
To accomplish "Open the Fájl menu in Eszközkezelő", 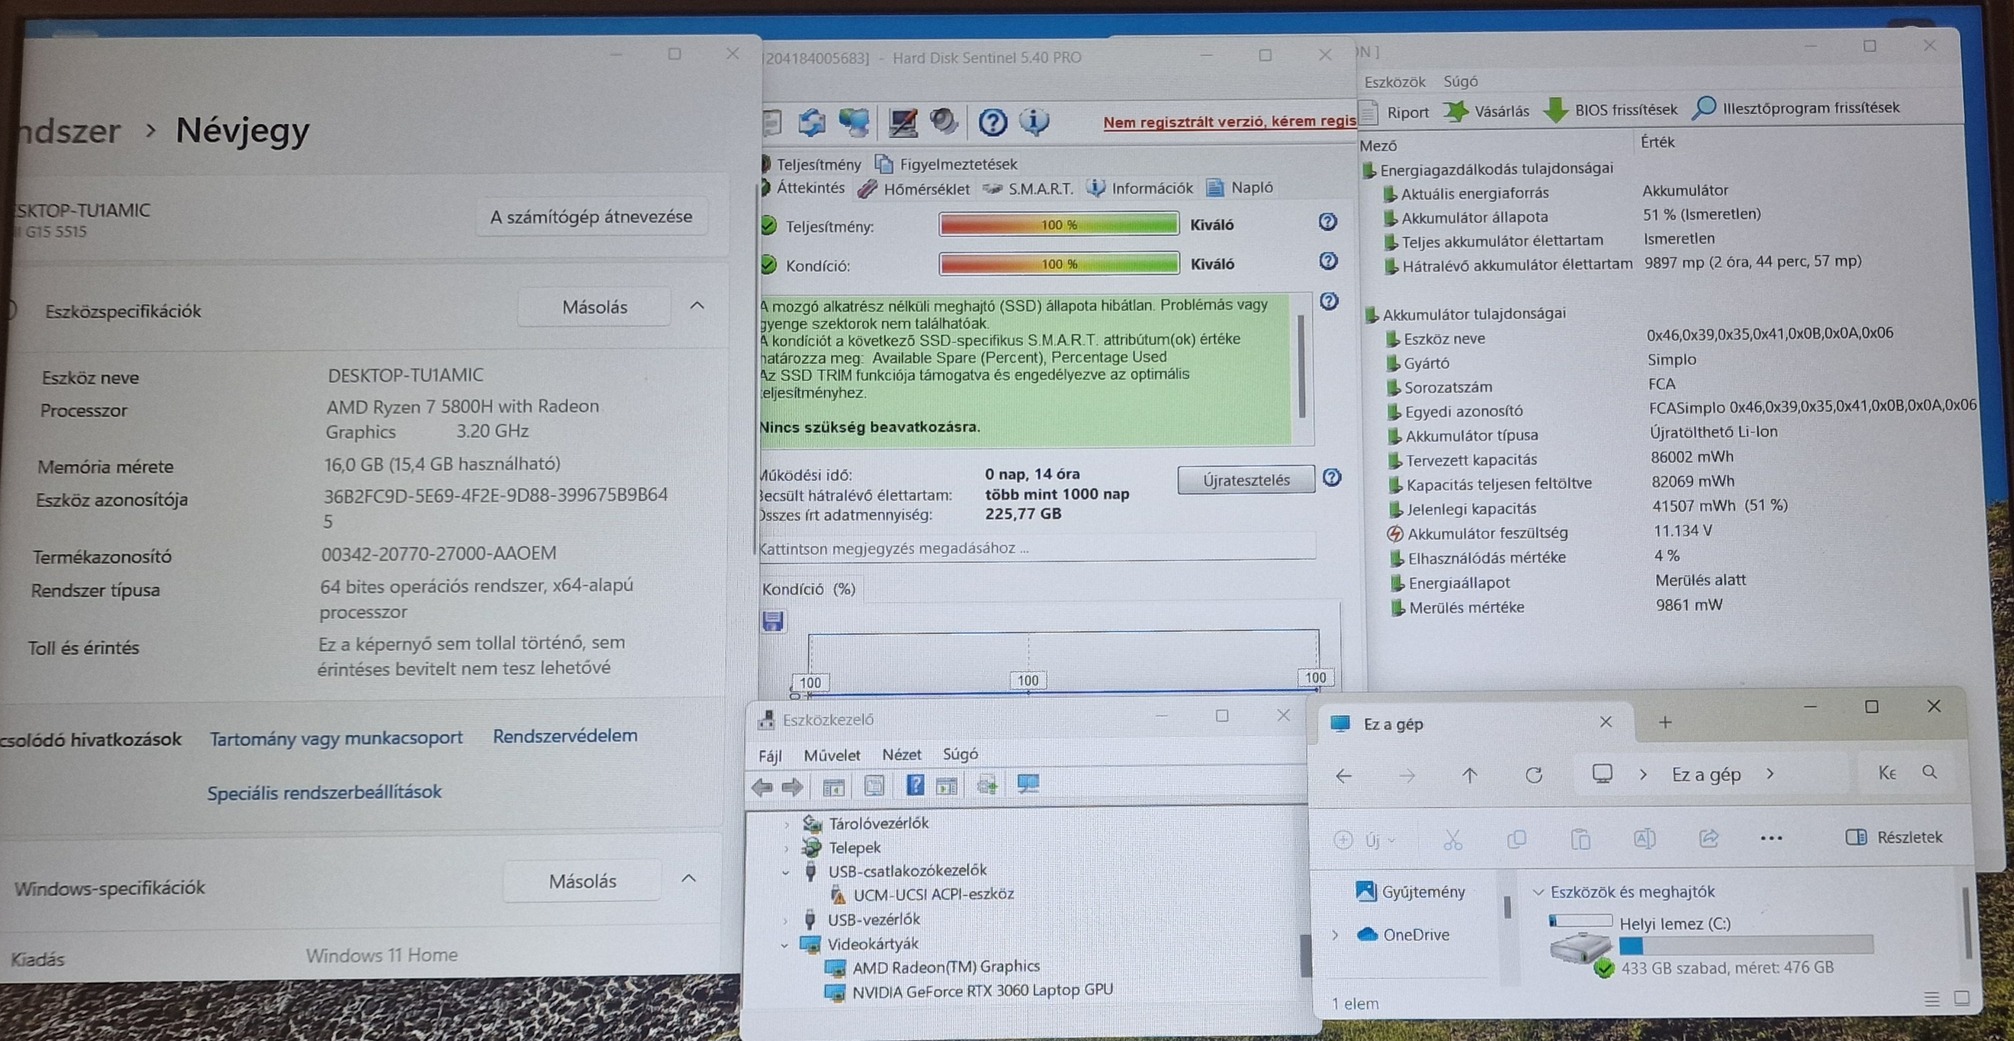I will [x=770, y=755].
